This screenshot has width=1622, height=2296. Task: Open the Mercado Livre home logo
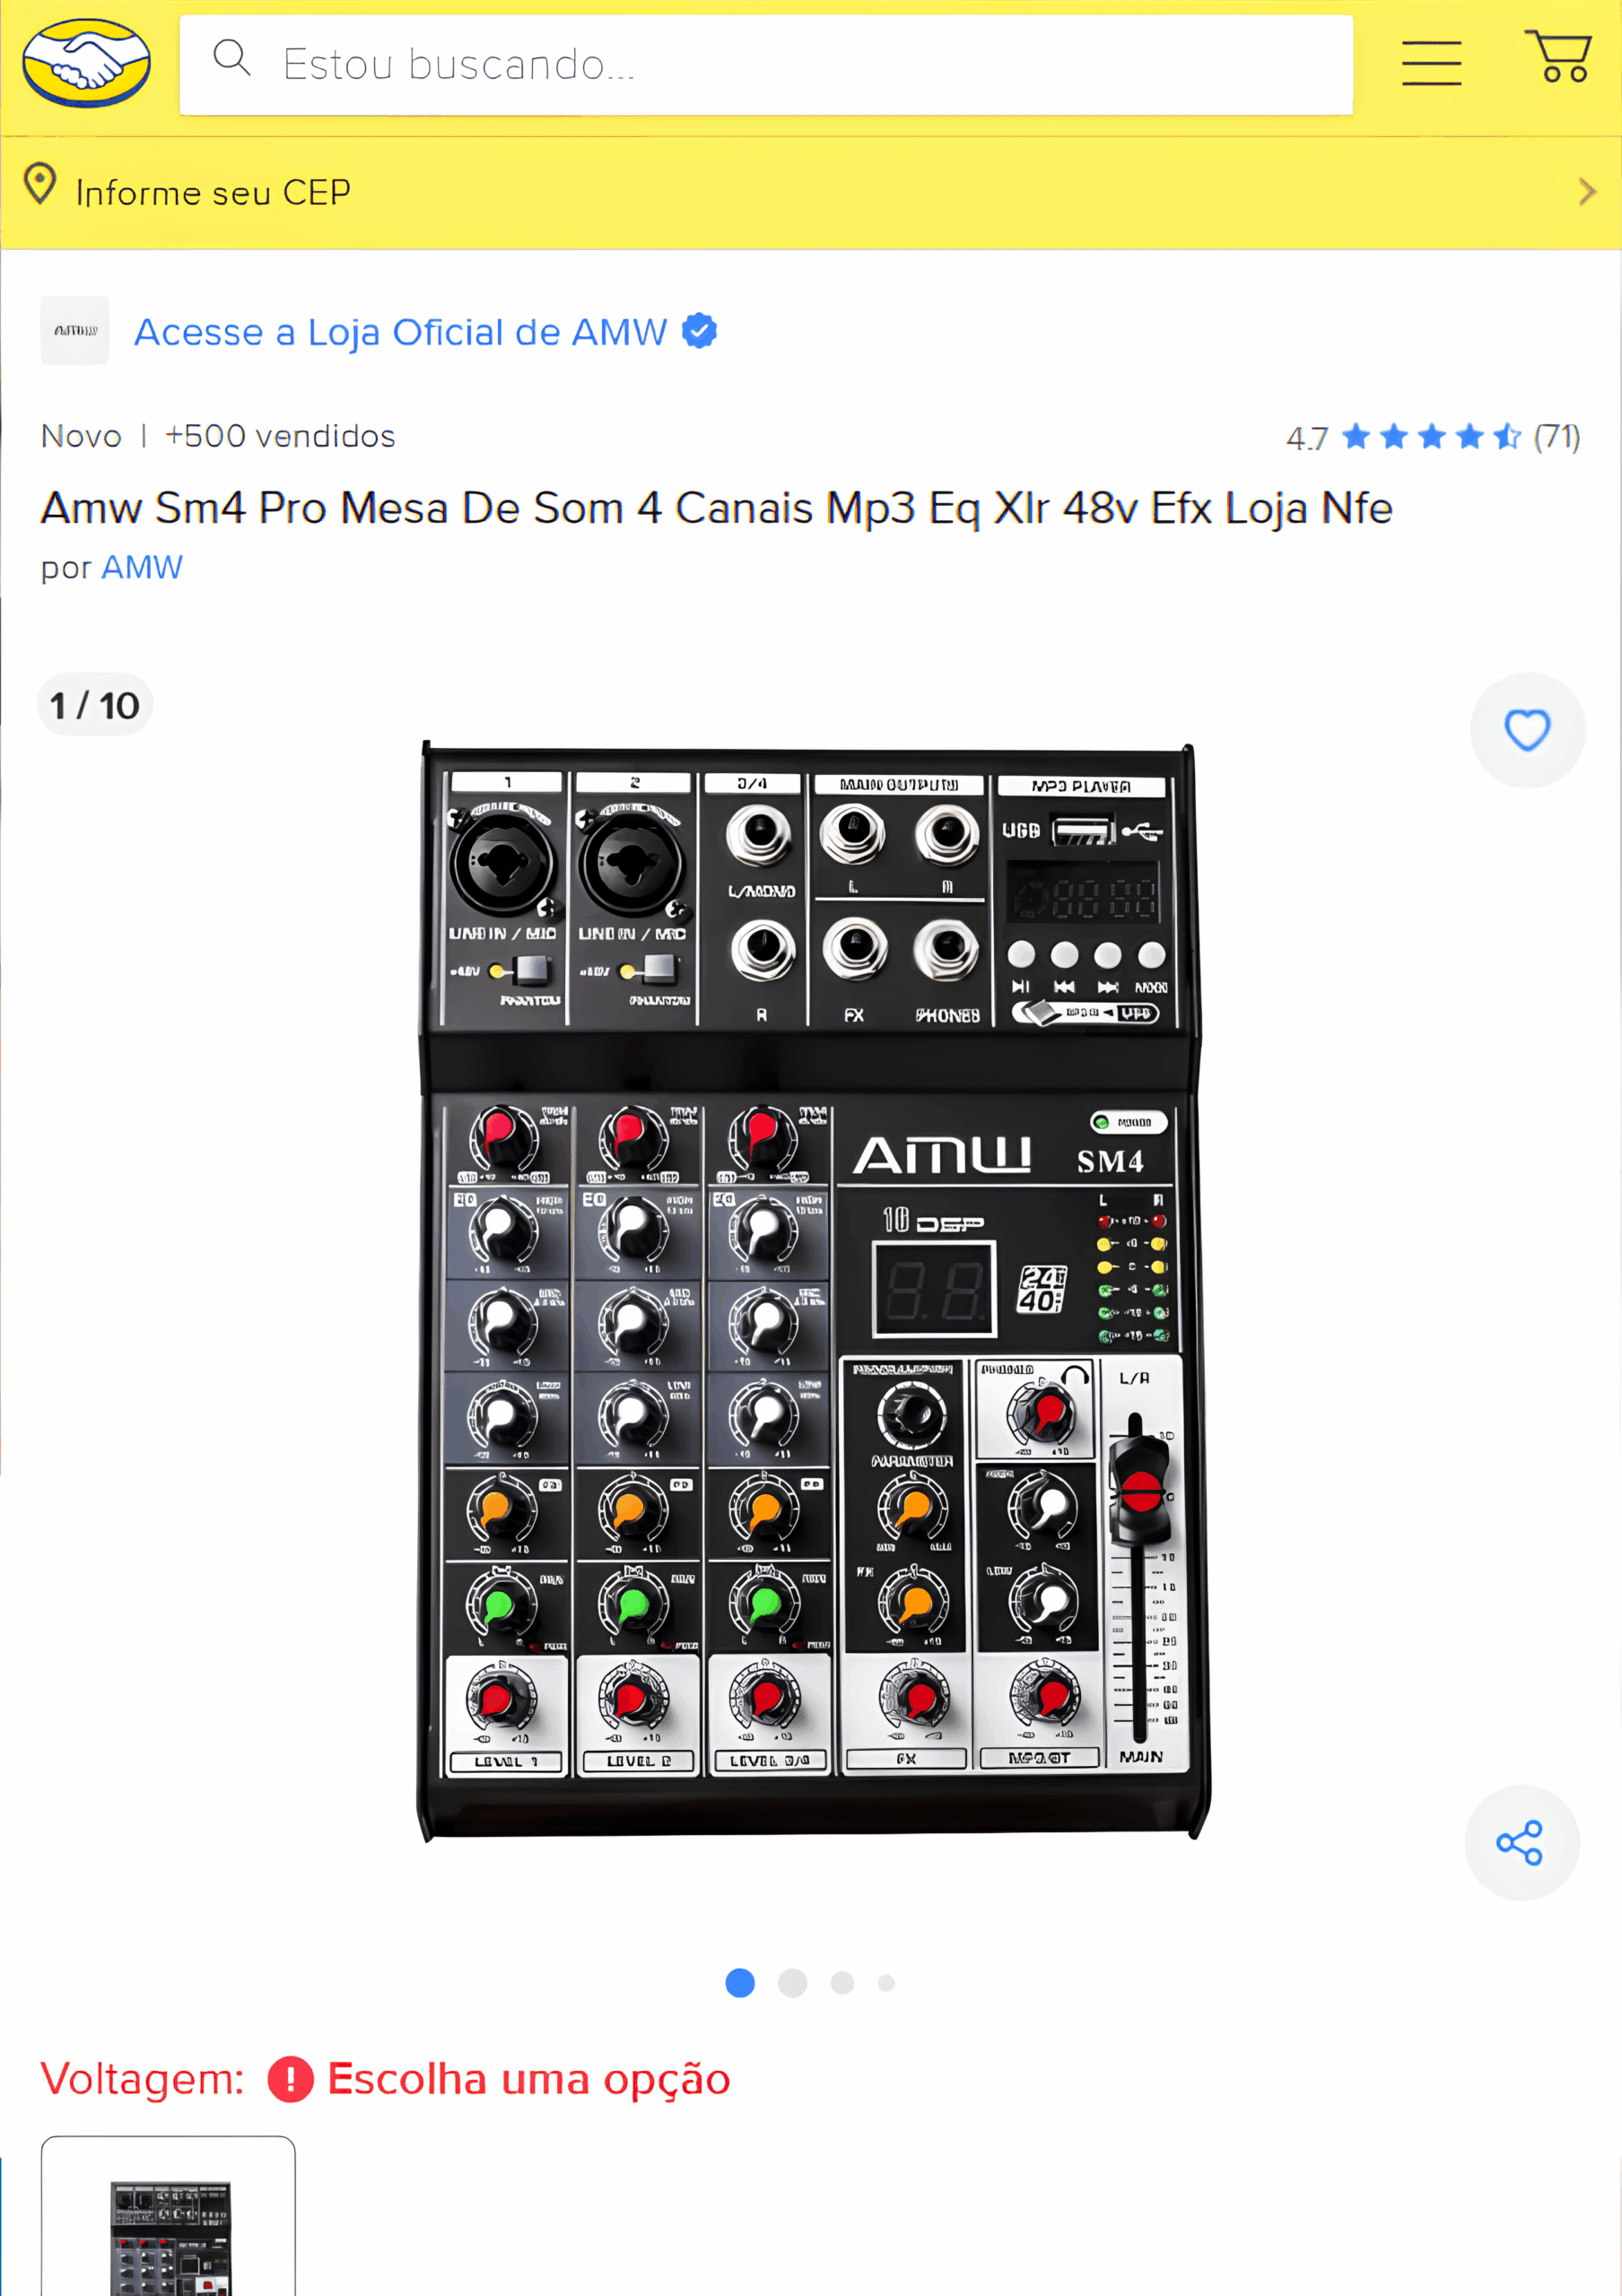[x=87, y=63]
